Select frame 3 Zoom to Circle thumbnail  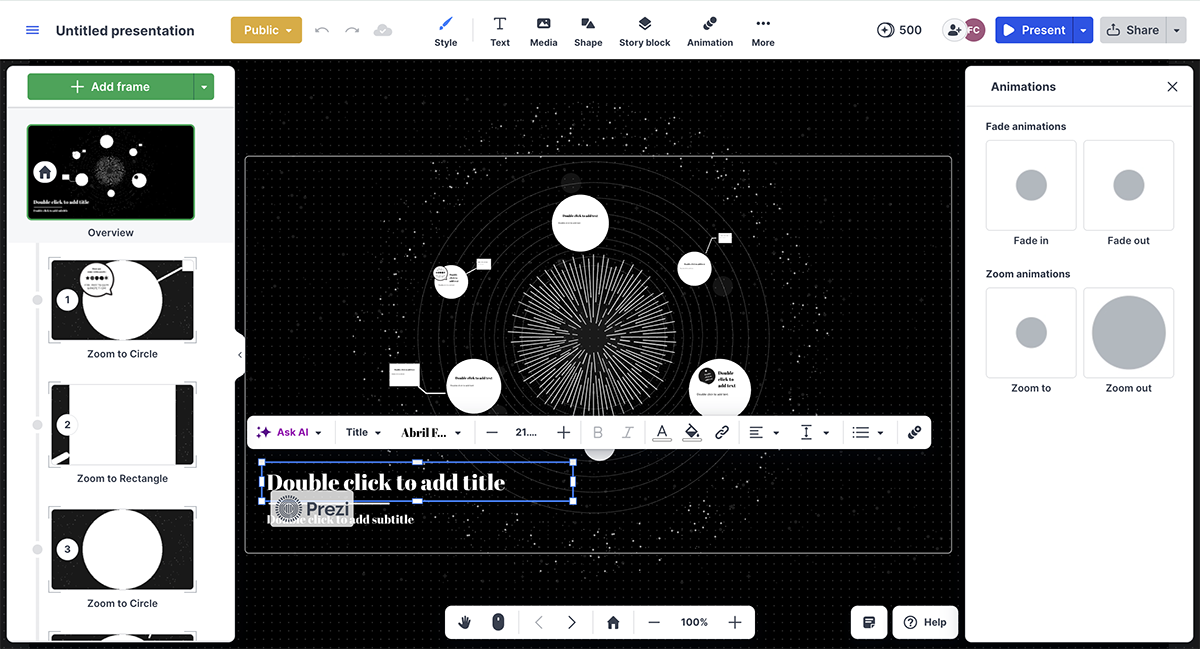pos(122,549)
